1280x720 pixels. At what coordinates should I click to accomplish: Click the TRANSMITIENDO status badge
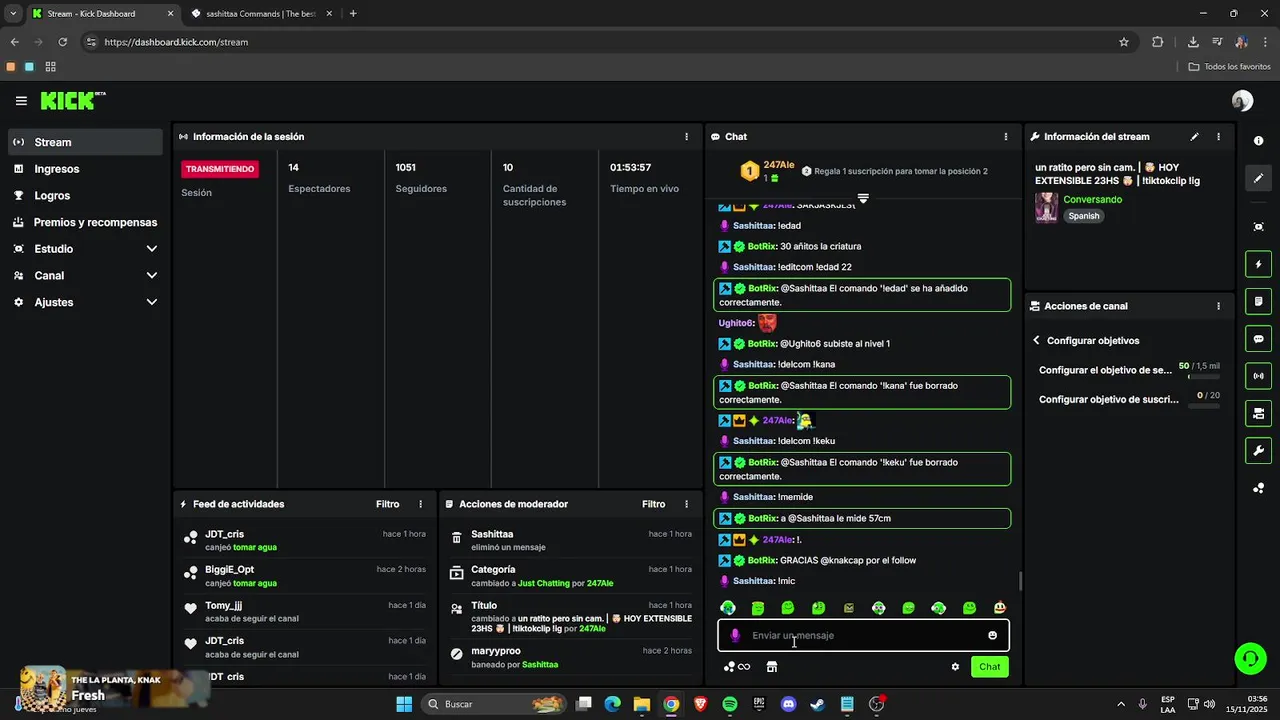[x=219, y=169]
